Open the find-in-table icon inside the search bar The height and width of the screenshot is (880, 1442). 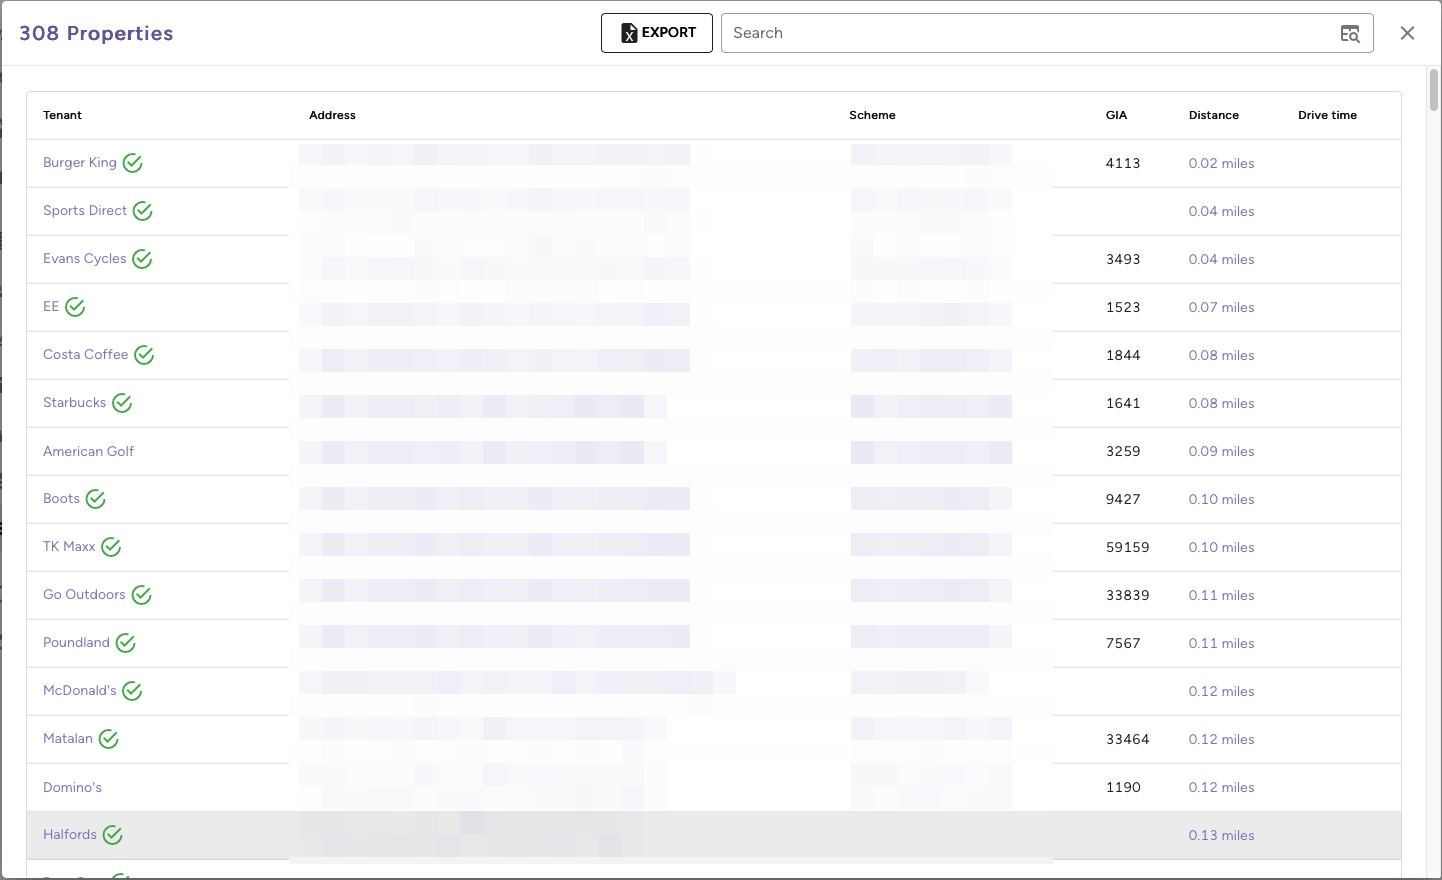[1349, 33]
